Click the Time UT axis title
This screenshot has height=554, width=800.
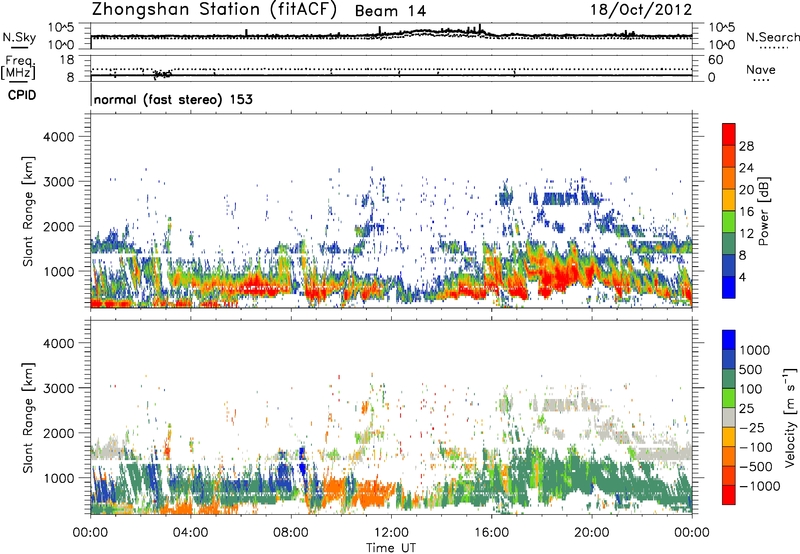pyautogui.click(x=391, y=548)
